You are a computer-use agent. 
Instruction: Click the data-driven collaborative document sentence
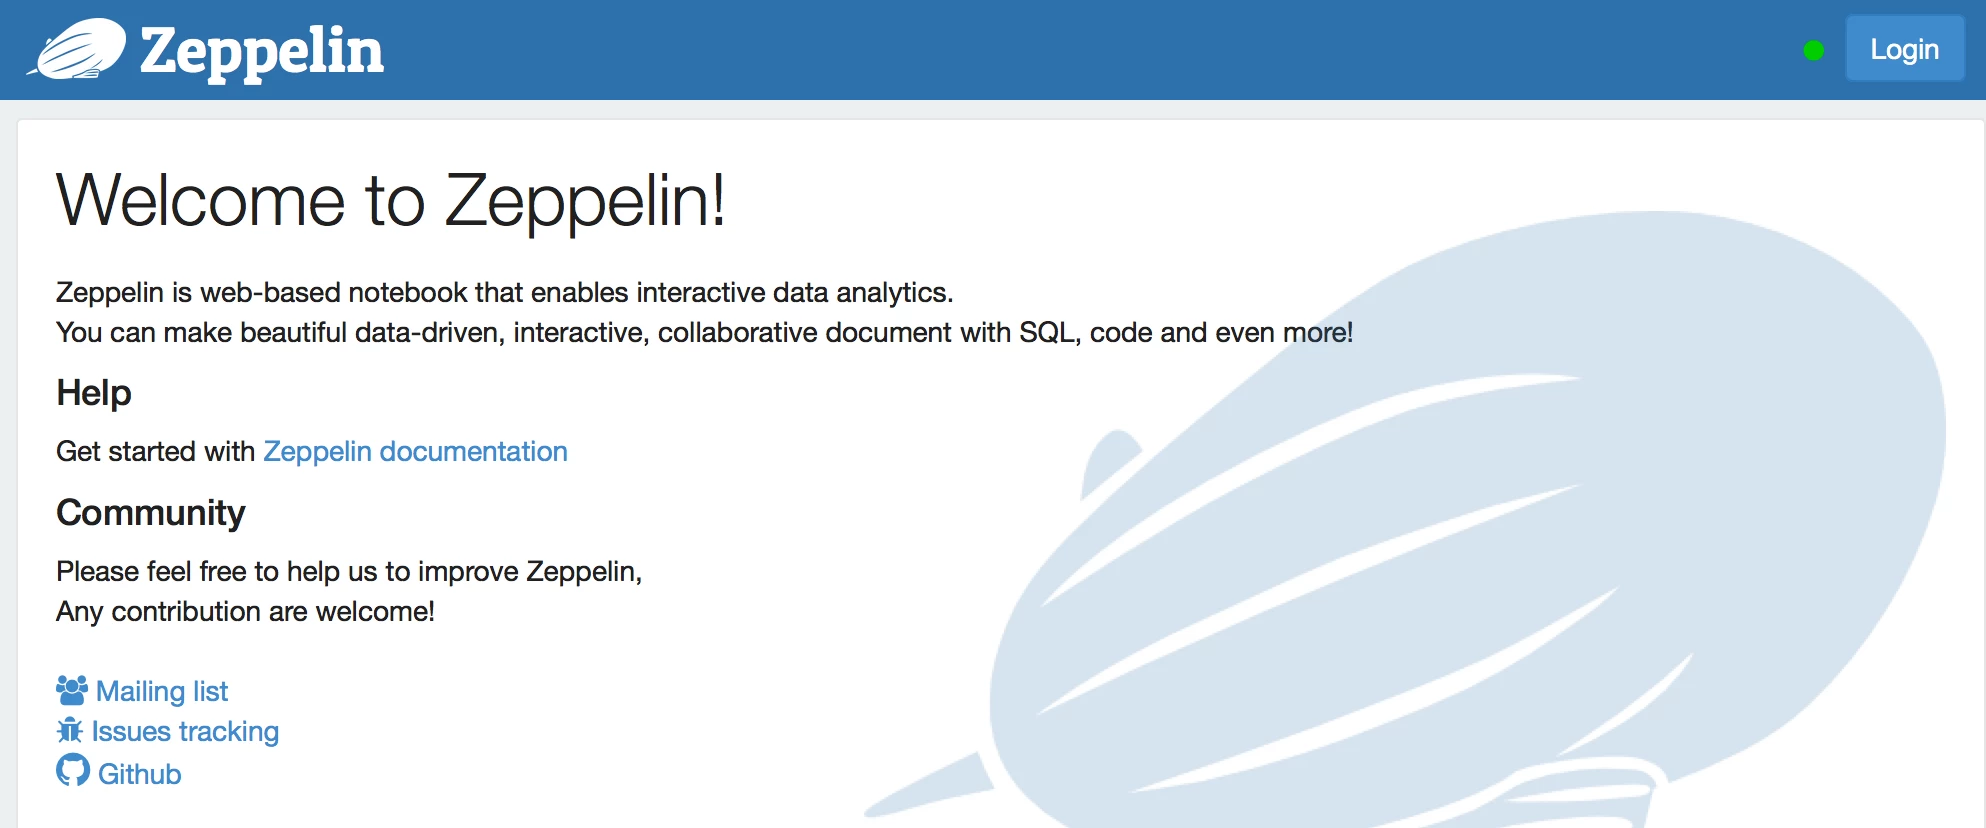705,333
